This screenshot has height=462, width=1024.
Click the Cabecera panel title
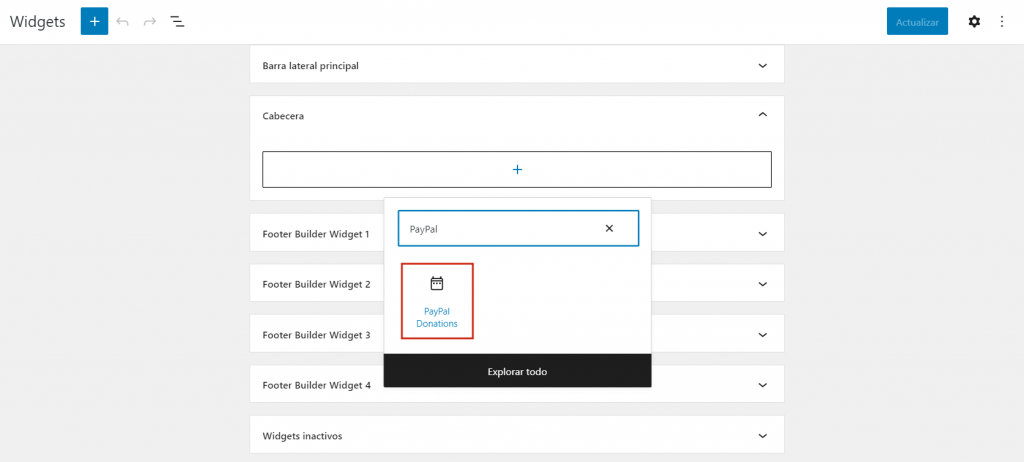pyautogui.click(x=283, y=116)
